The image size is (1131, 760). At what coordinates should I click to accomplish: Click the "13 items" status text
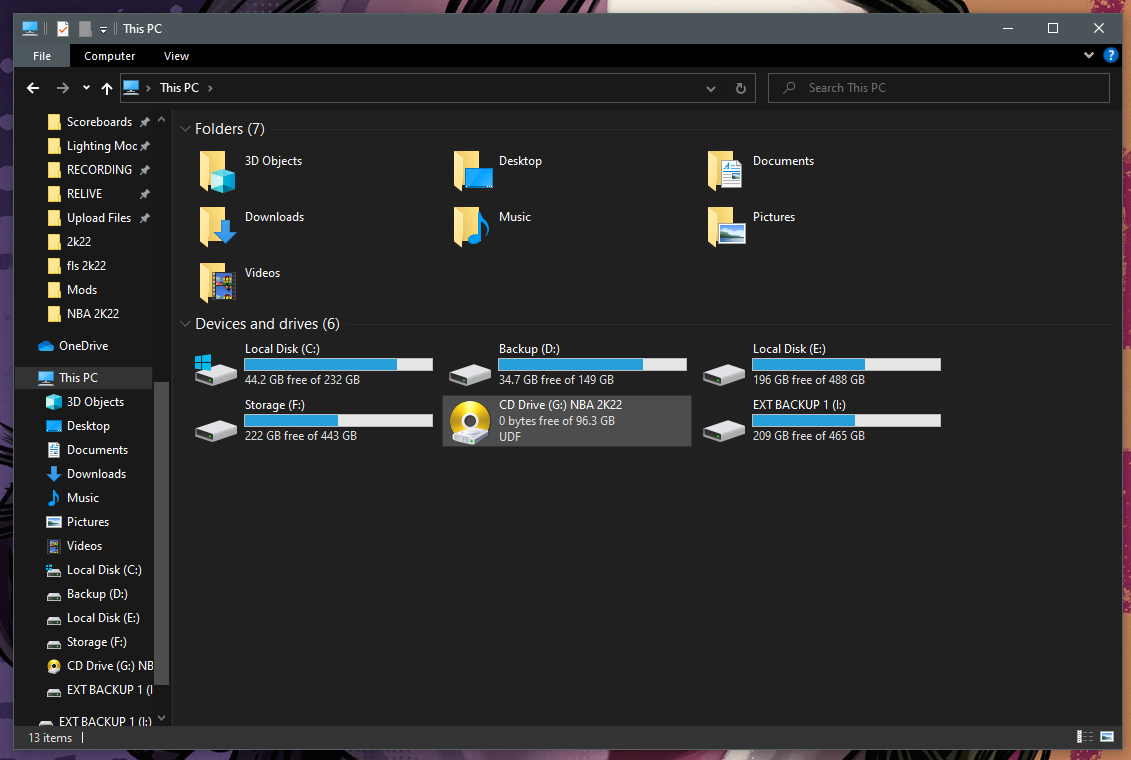point(50,738)
